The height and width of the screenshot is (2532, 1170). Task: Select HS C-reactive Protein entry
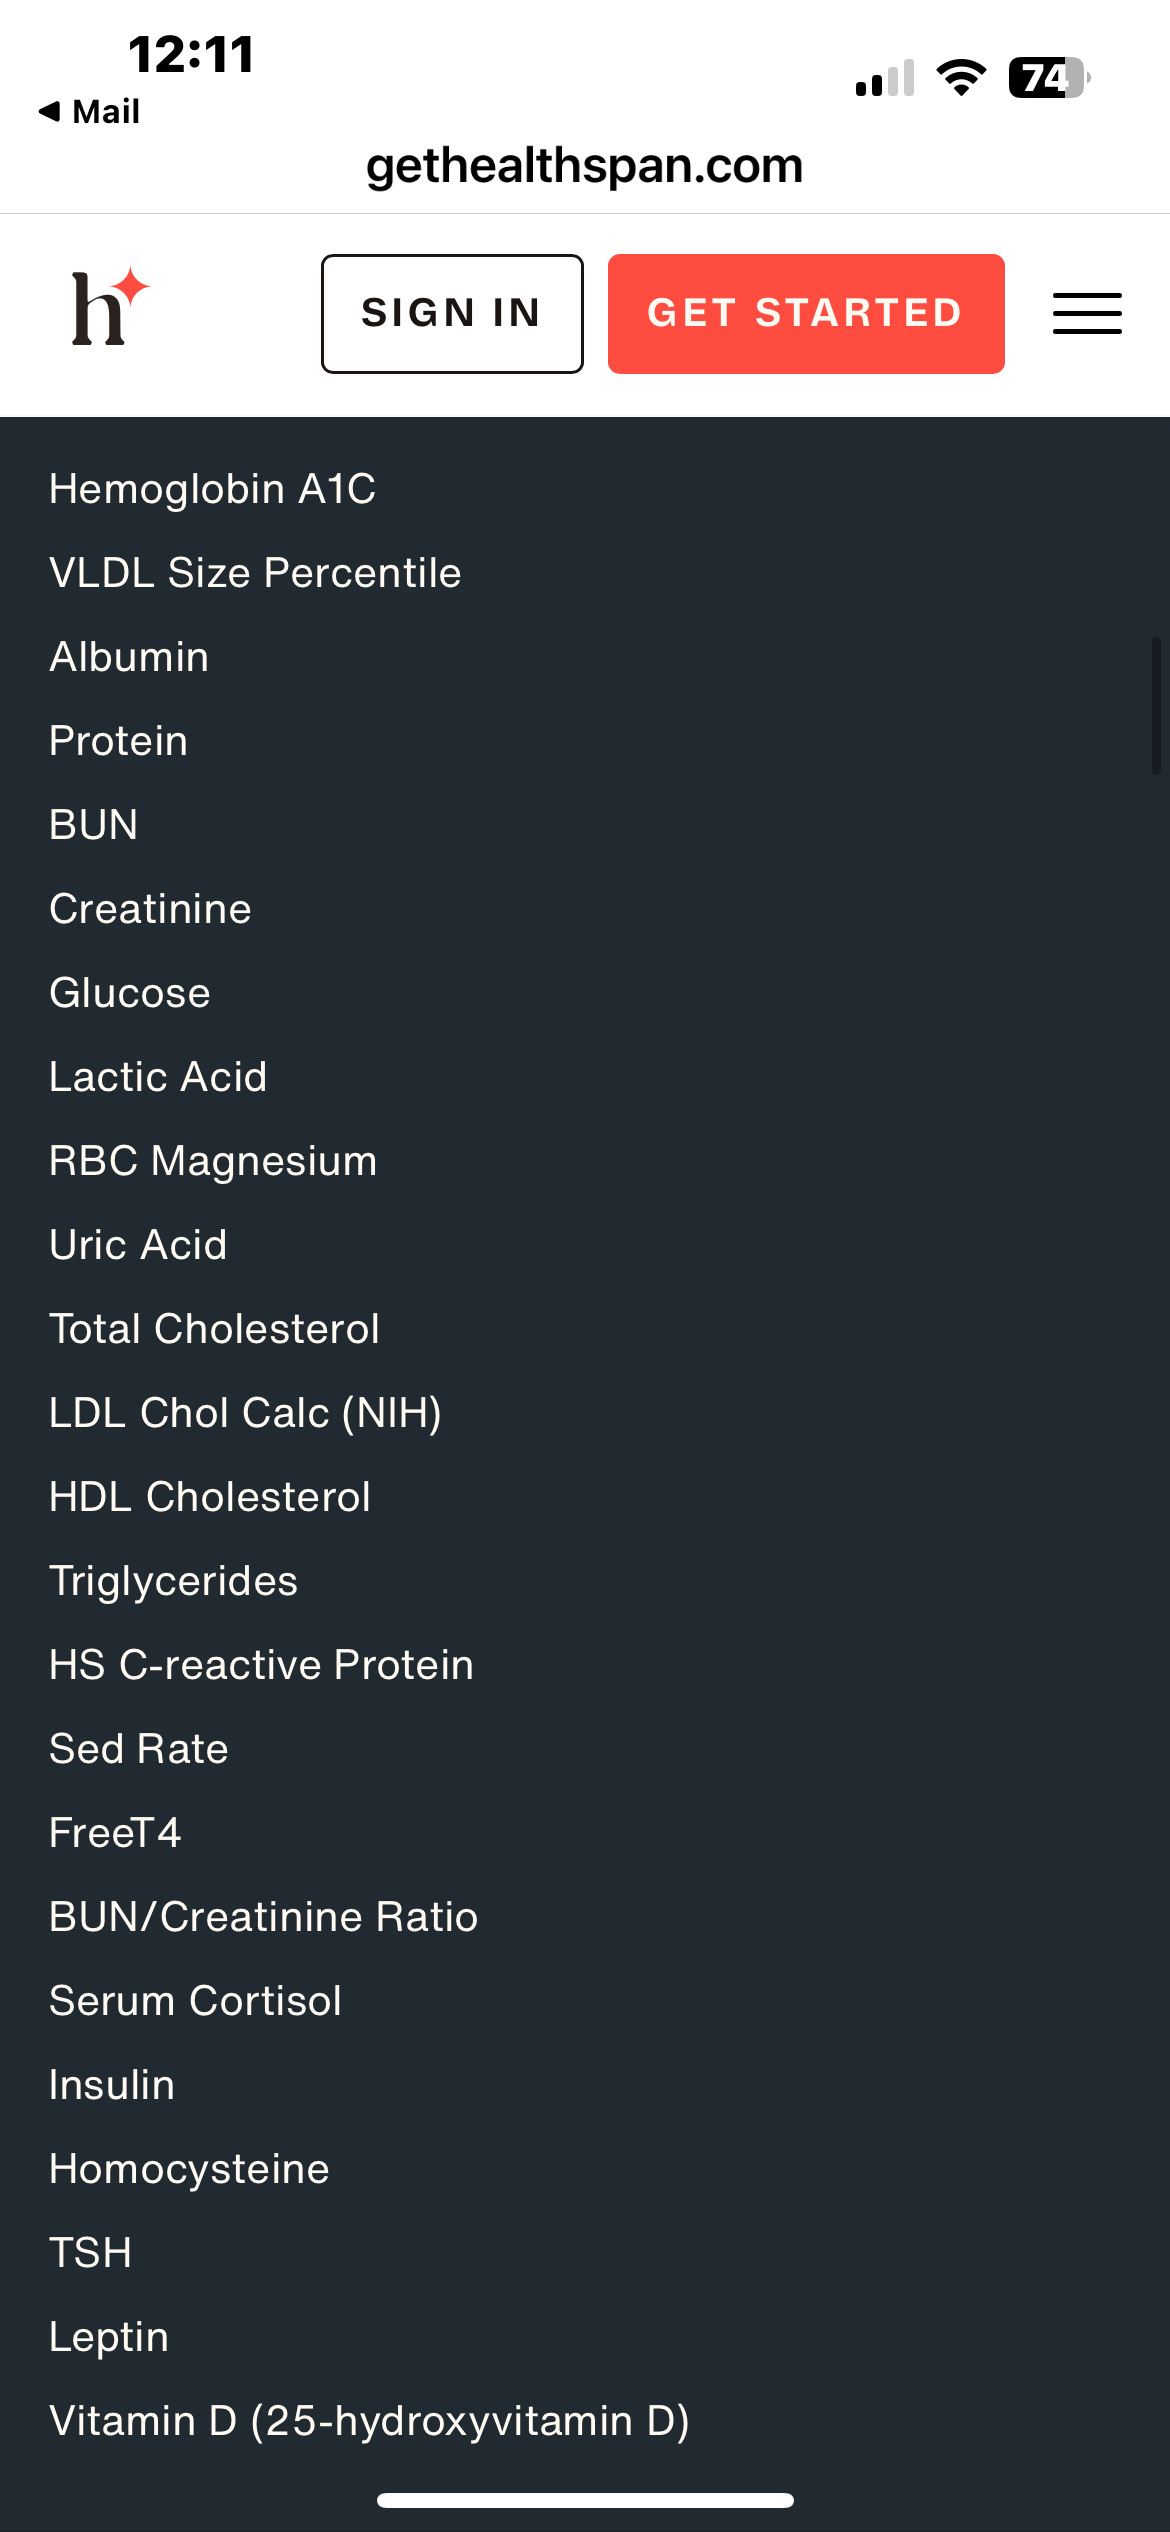[262, 1666]
